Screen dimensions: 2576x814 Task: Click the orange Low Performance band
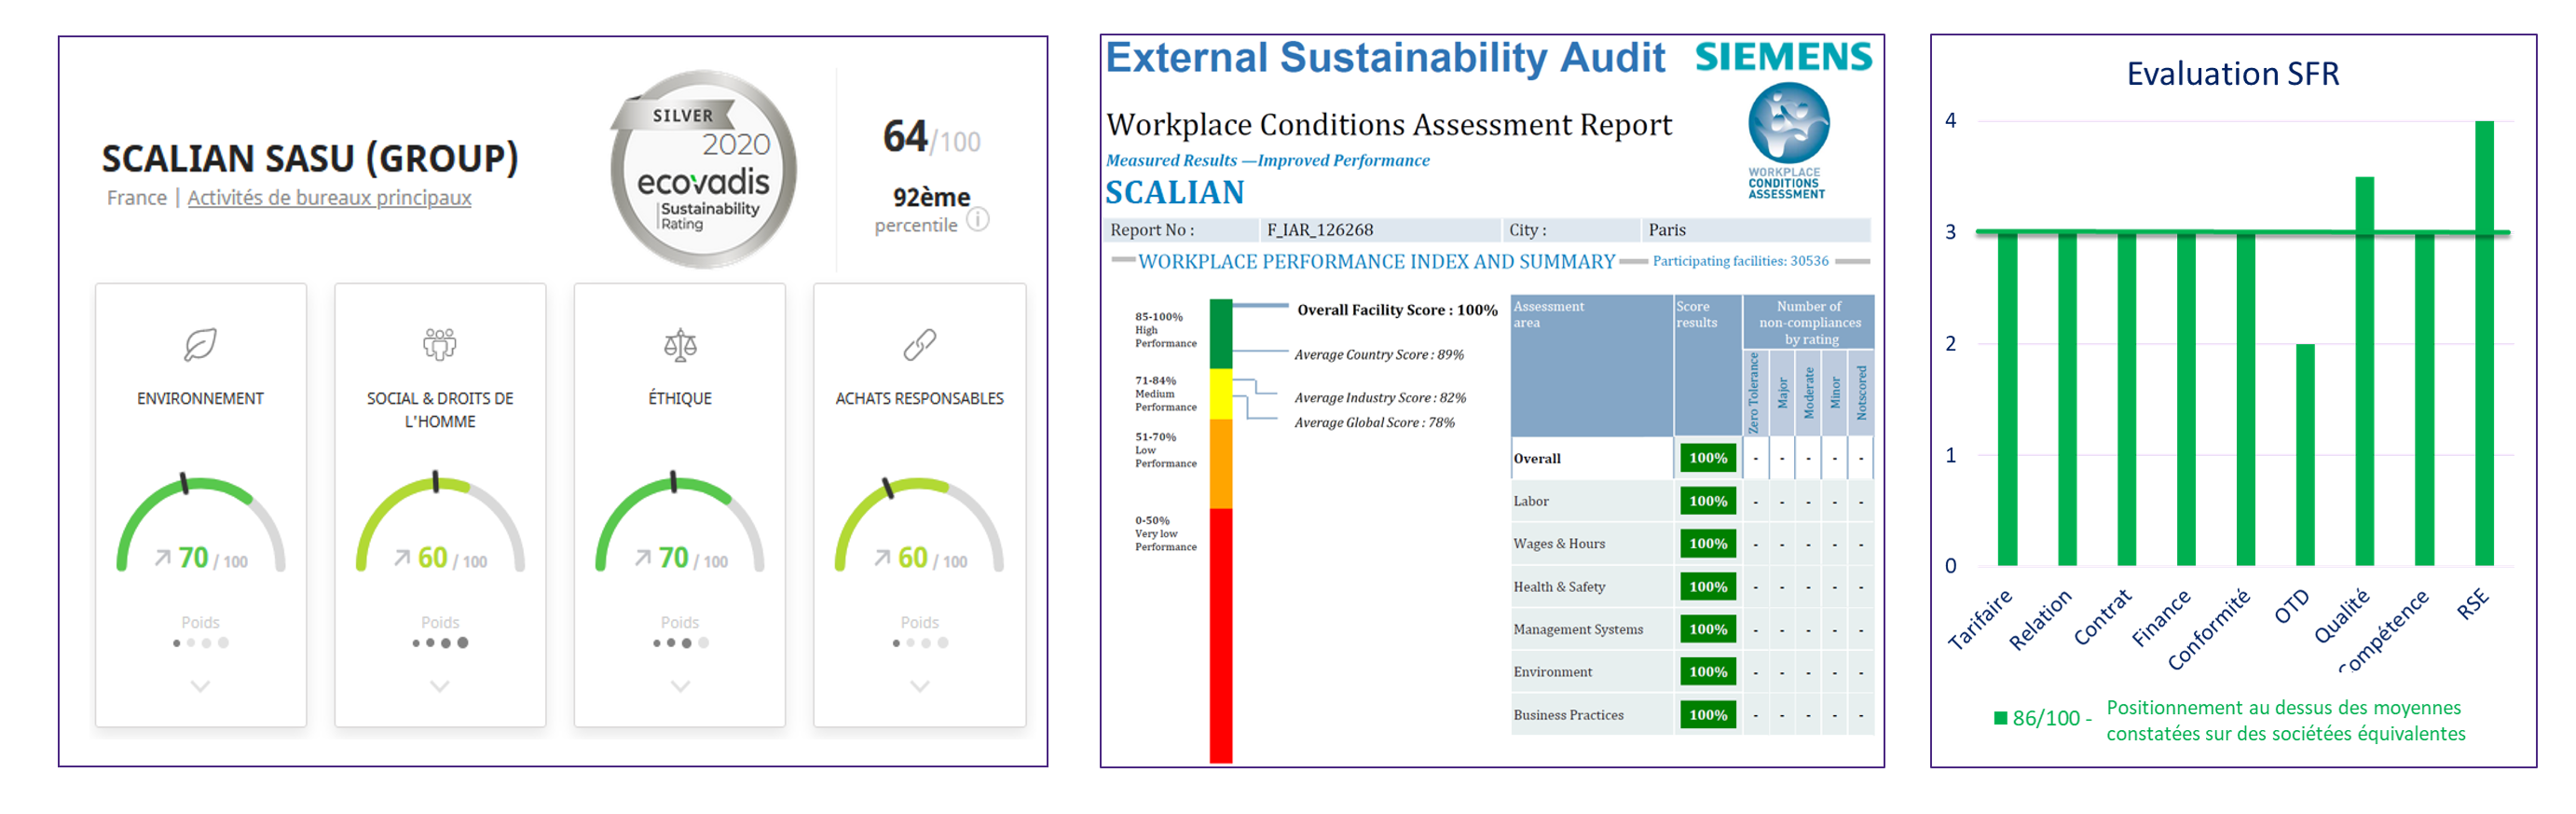(x=1220, y=463)
